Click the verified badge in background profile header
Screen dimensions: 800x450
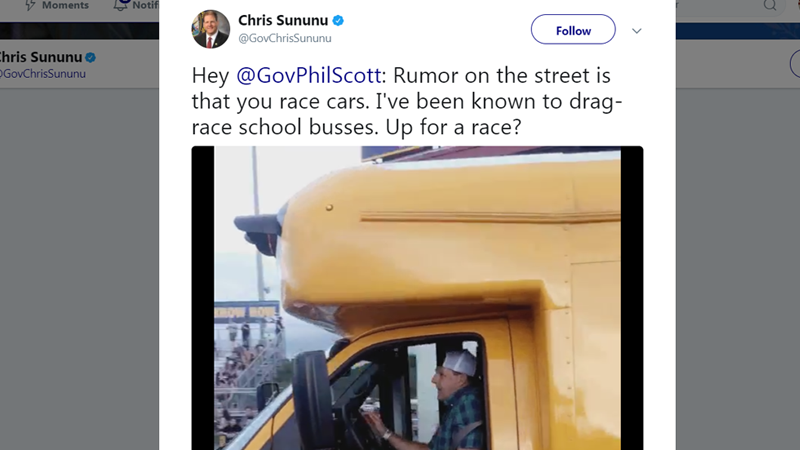pyautogui.click(x=90, y=57)
